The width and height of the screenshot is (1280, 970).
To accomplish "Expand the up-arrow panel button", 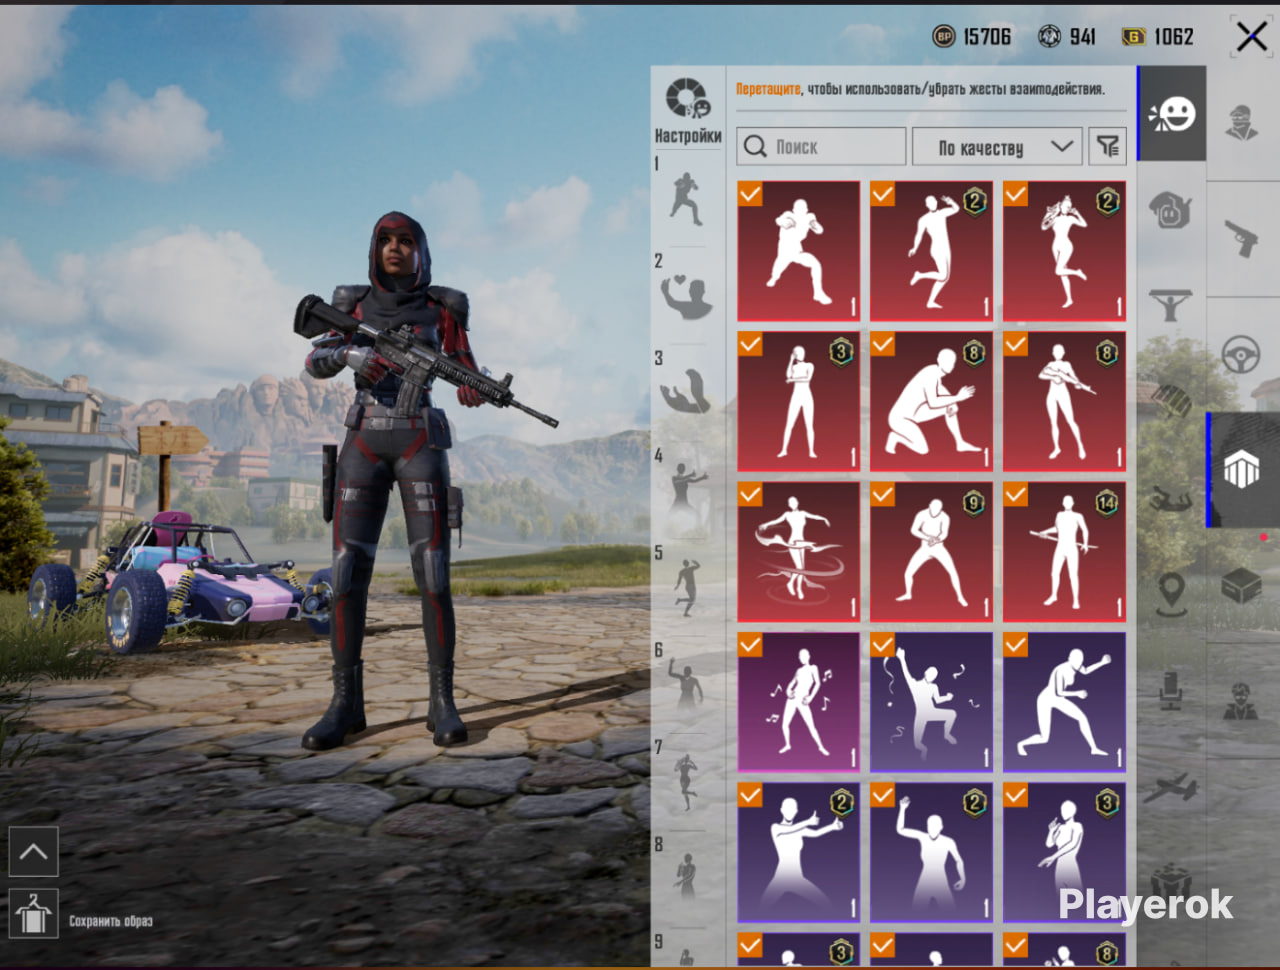I will 33,852.
